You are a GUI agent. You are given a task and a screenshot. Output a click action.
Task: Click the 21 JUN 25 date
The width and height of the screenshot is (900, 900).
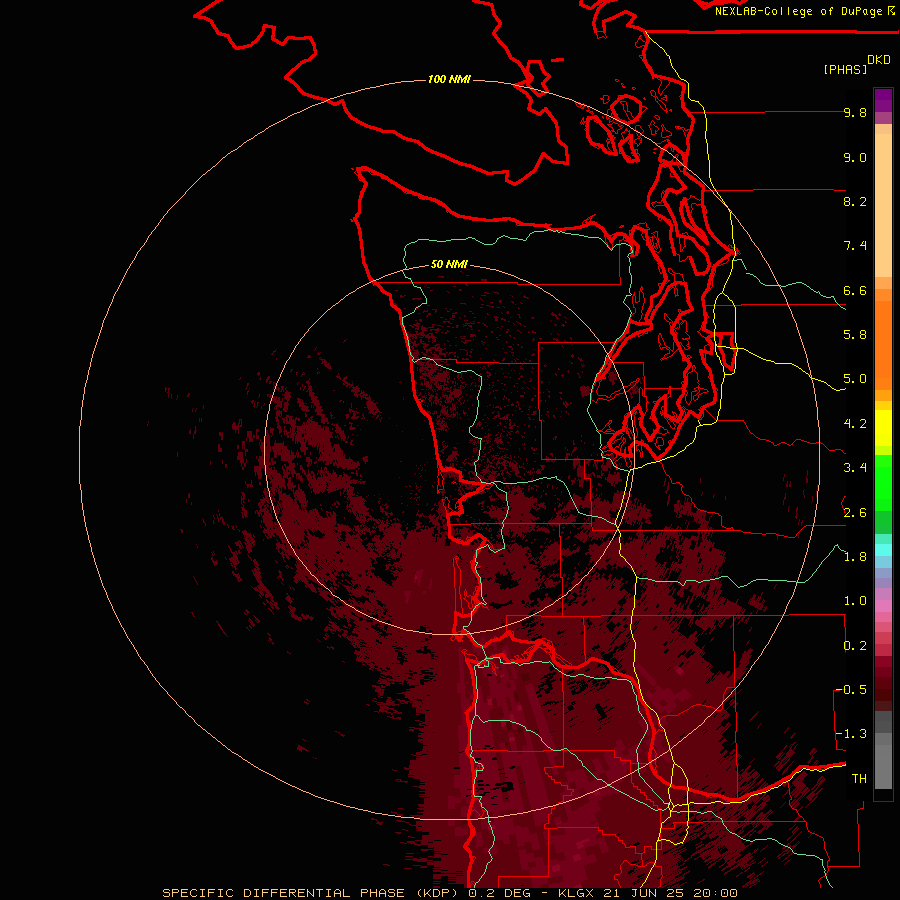pos(643,893)
